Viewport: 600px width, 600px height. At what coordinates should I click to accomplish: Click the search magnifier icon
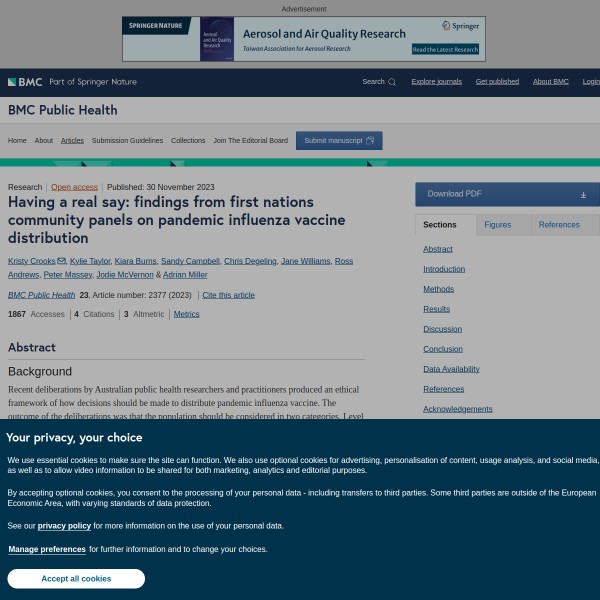pyautogui.click(x=392, y=82)
